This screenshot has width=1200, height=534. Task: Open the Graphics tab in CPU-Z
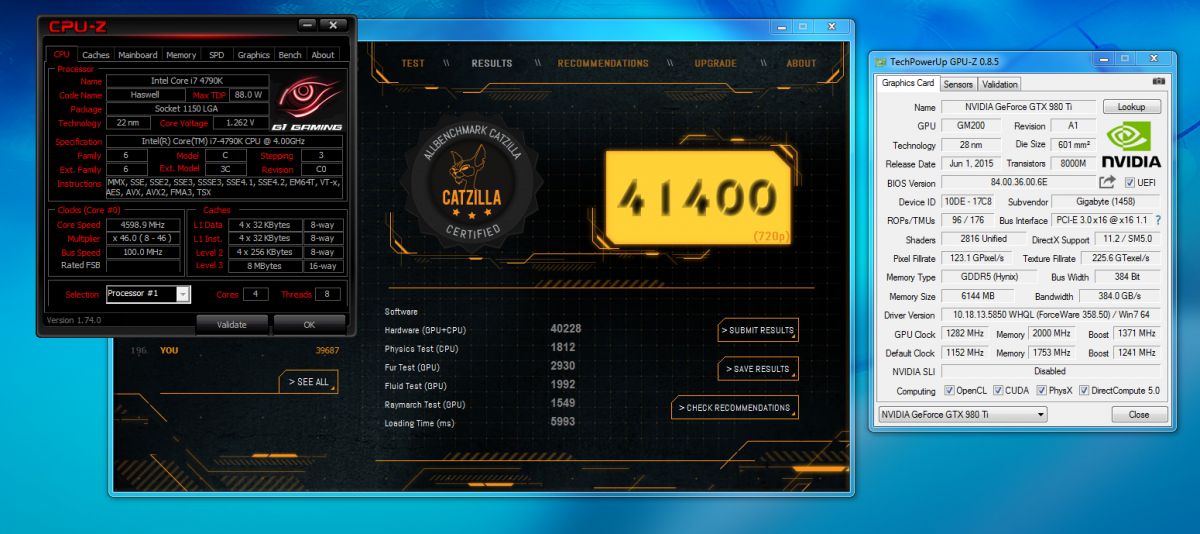point(253,55)
